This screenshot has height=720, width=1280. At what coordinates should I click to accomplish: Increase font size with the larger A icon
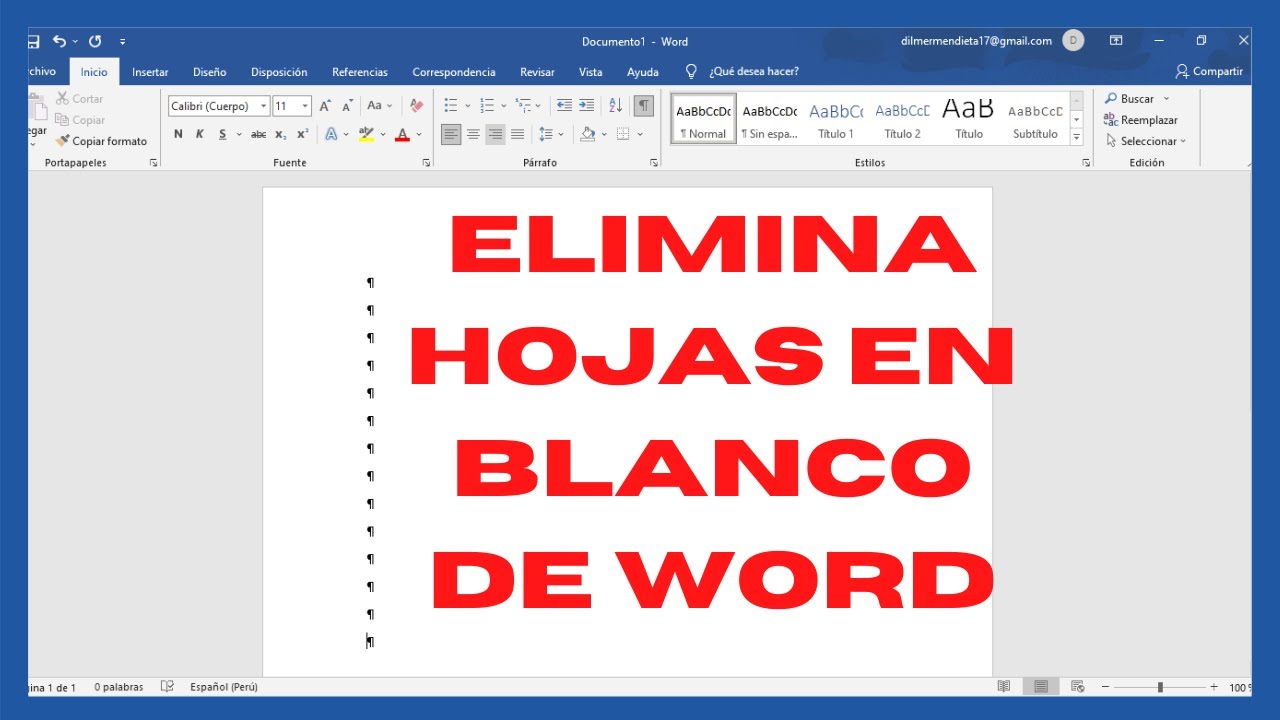[x=325, y=105]
